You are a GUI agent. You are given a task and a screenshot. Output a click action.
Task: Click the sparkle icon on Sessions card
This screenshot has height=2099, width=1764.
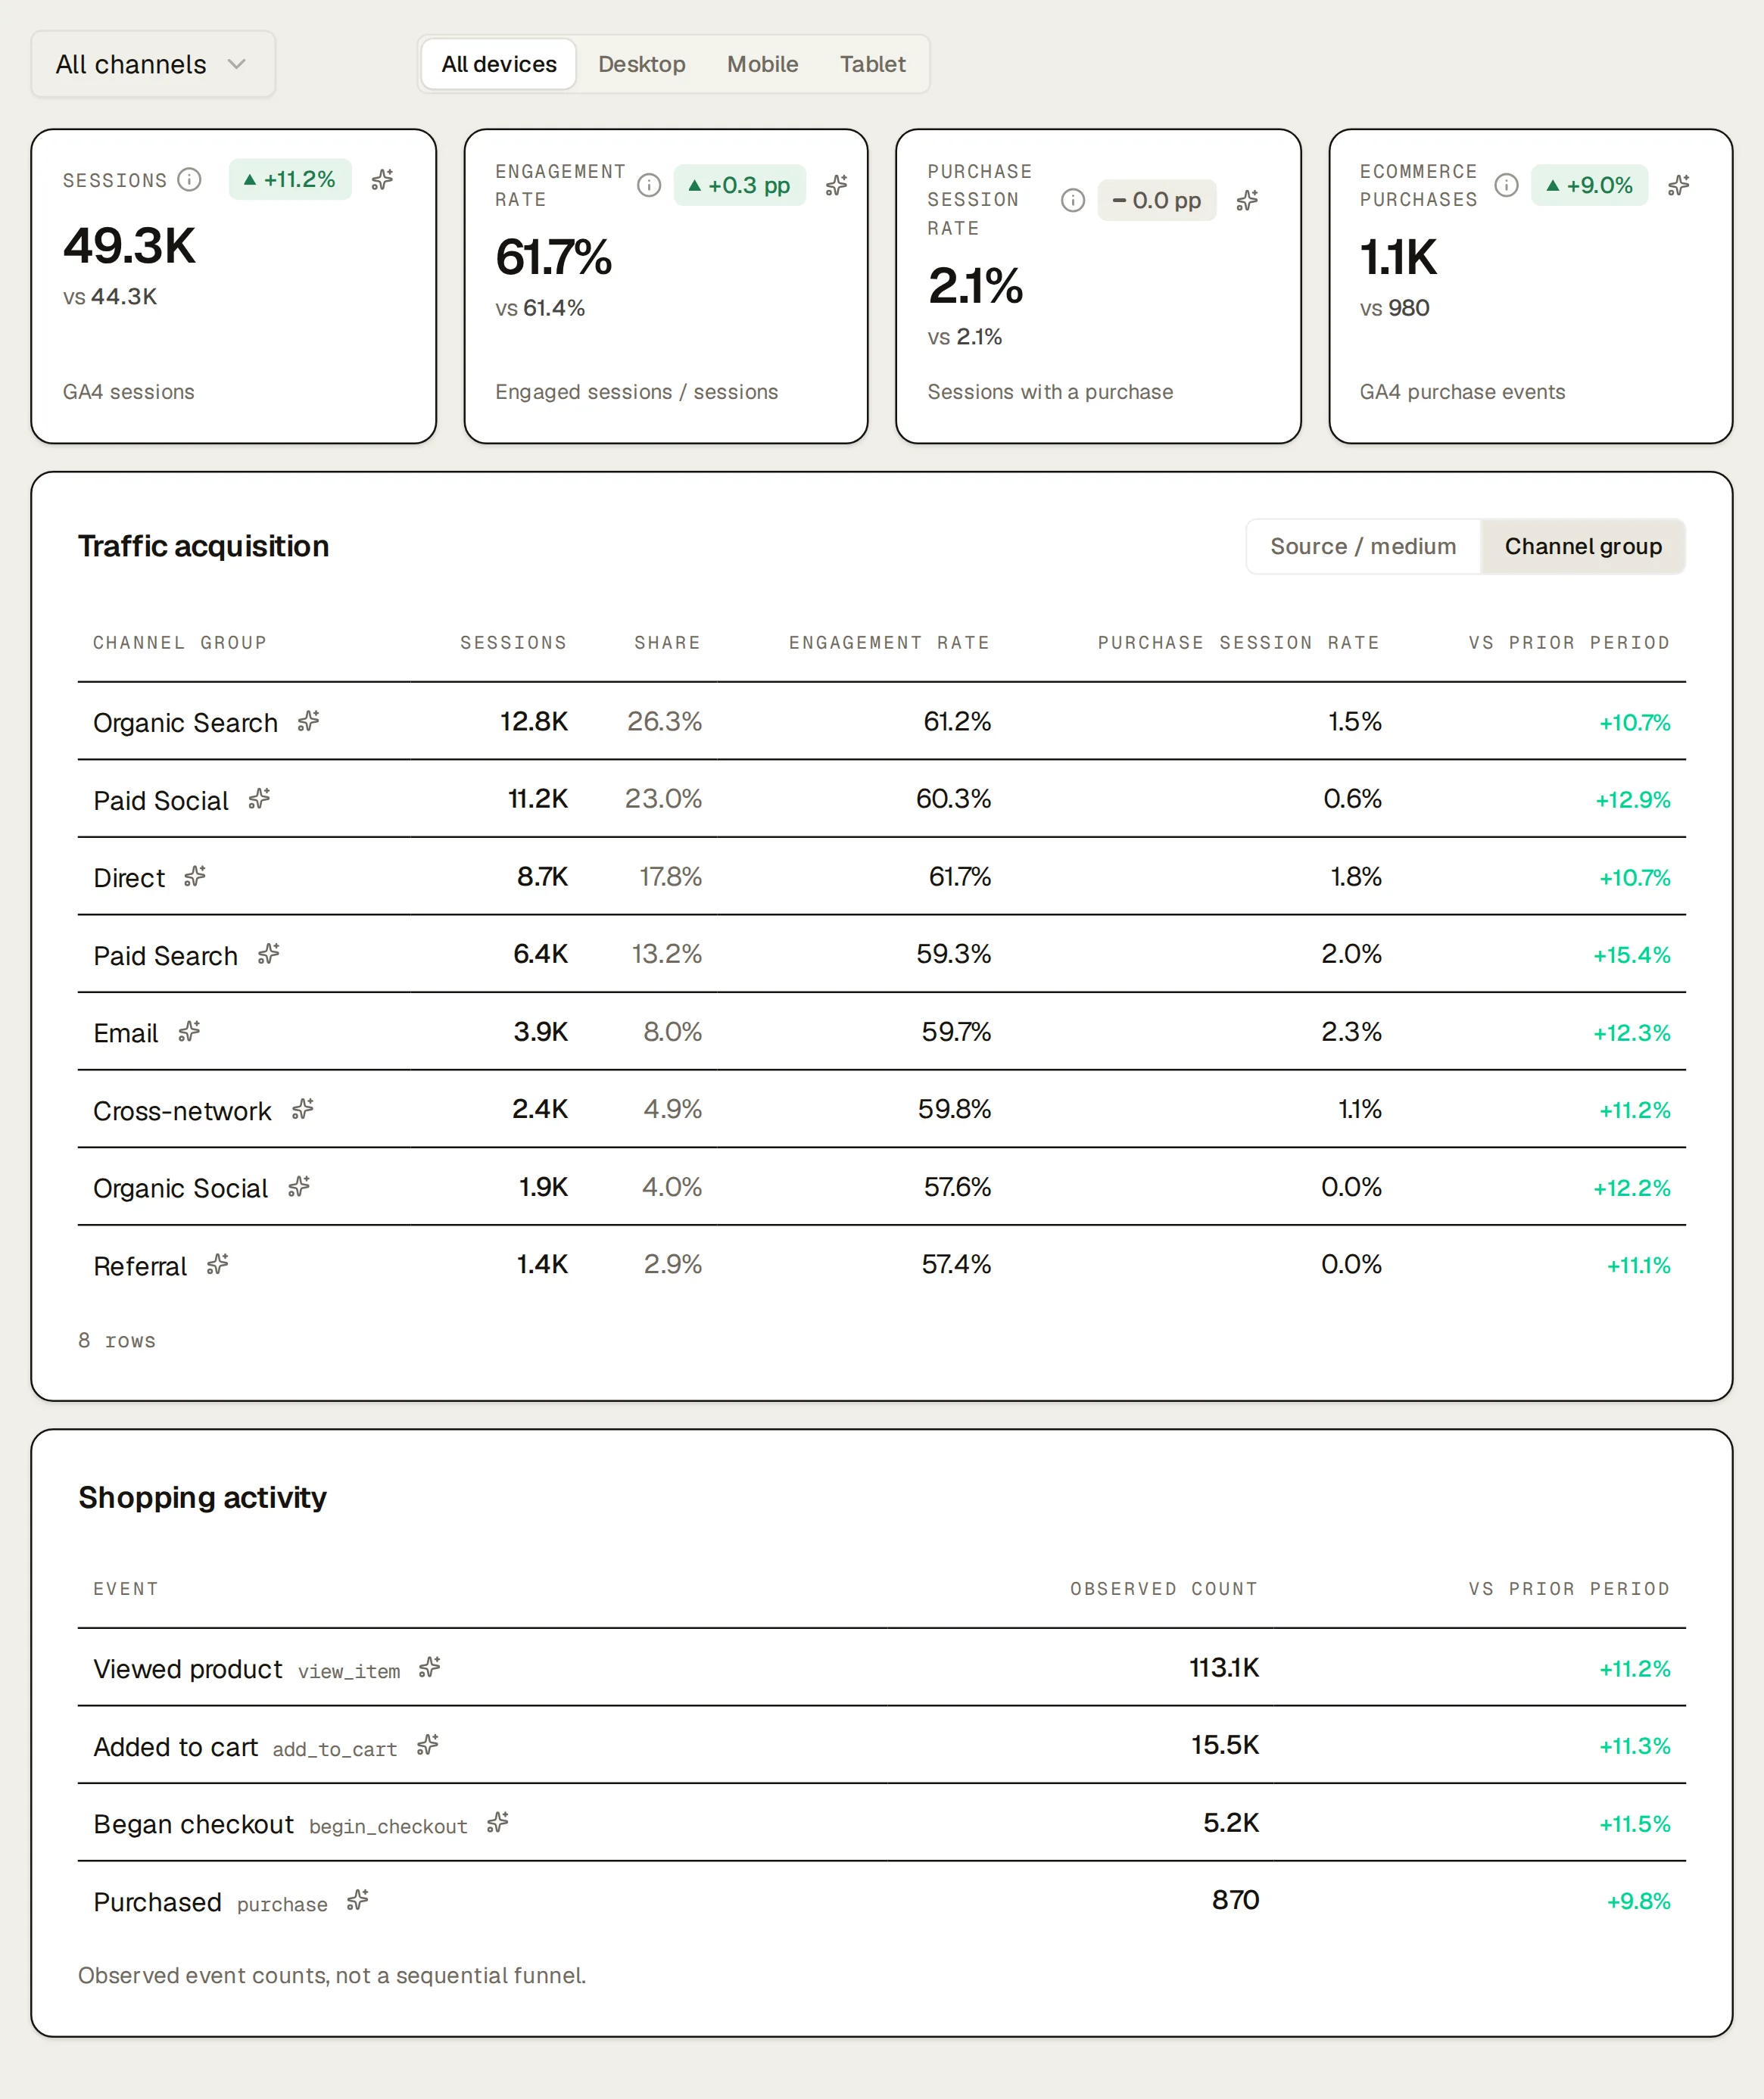click(x=383, y=180)
